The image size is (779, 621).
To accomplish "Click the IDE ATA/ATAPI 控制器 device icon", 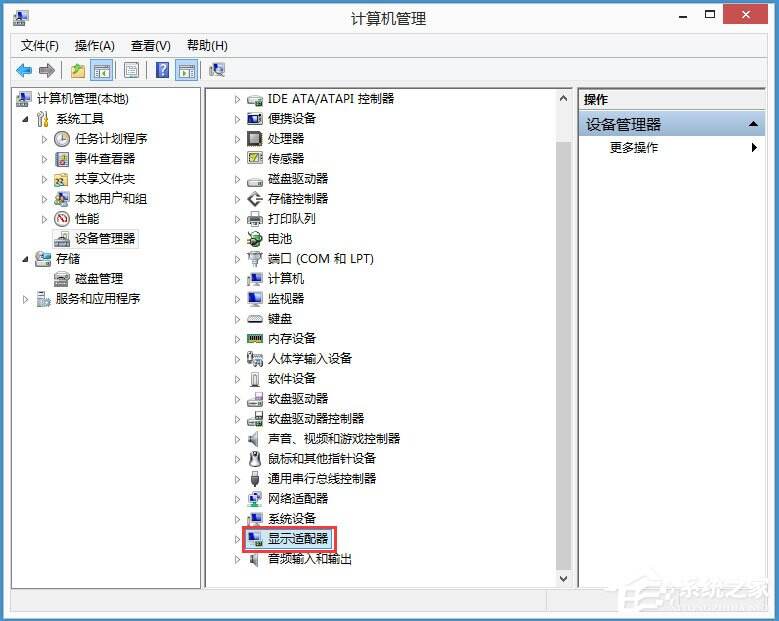I will coord(255,99).
